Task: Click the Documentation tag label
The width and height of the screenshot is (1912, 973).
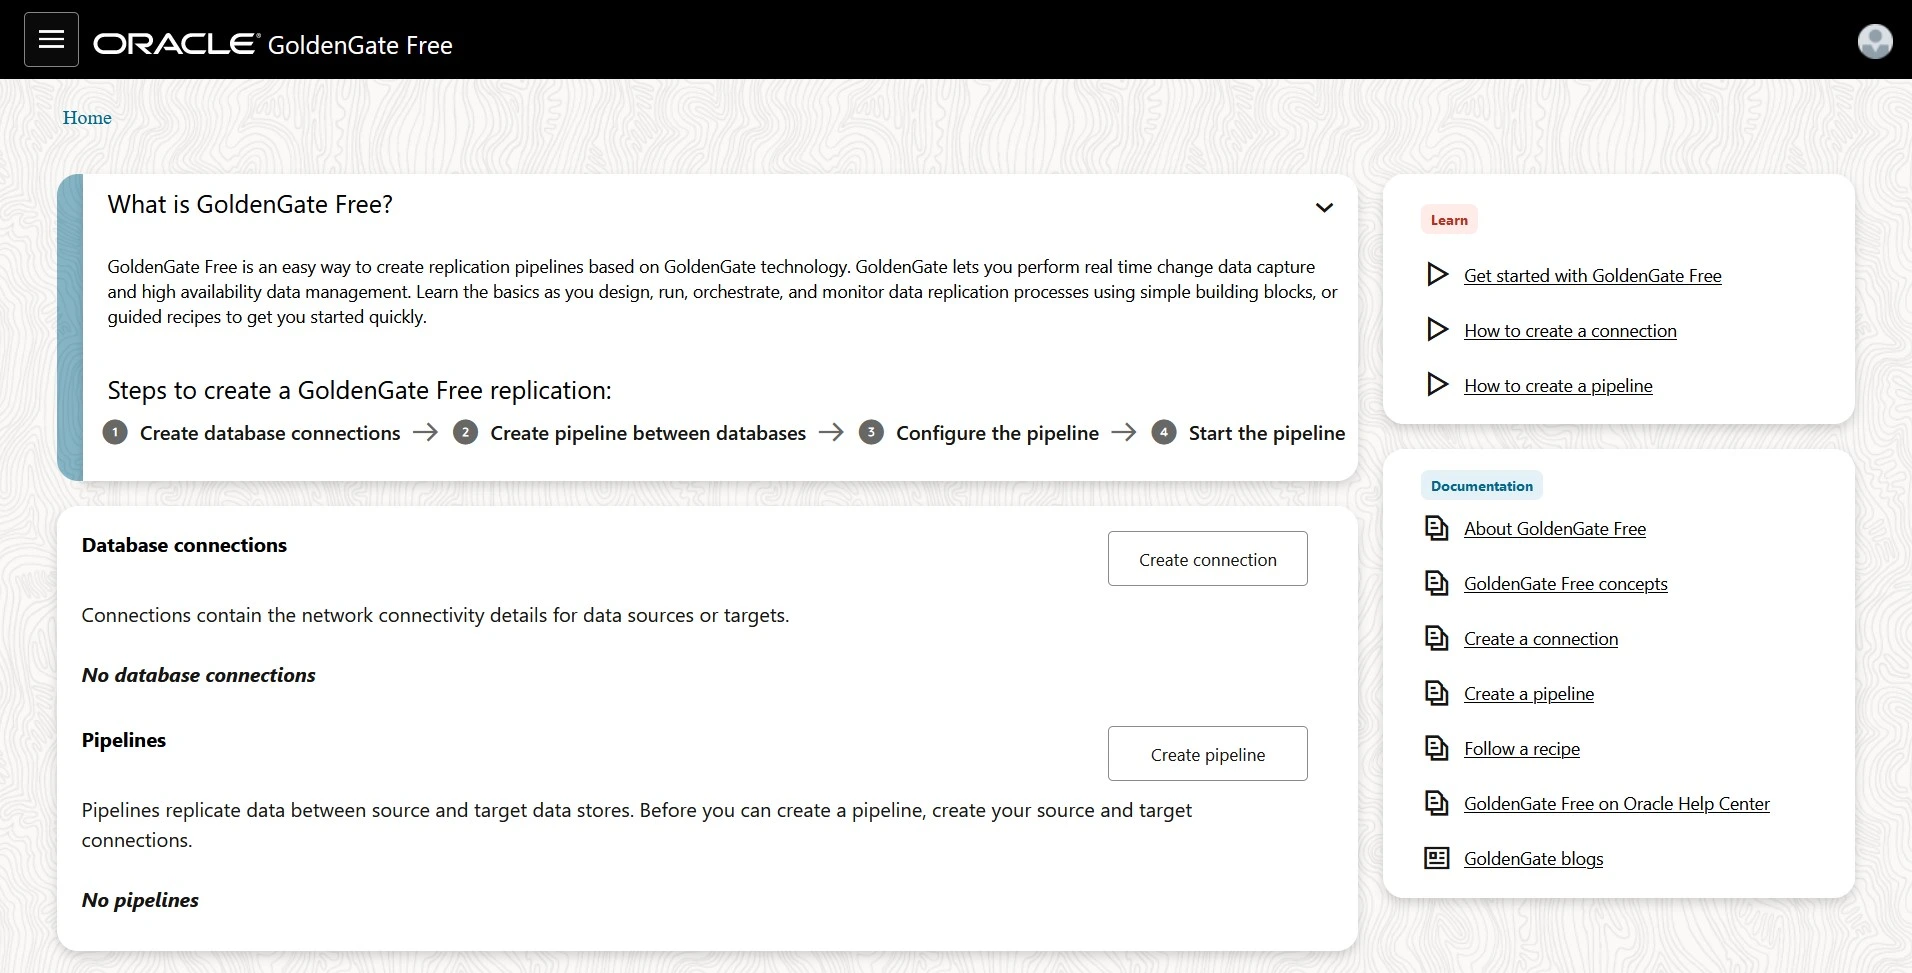Action: 1481,486
